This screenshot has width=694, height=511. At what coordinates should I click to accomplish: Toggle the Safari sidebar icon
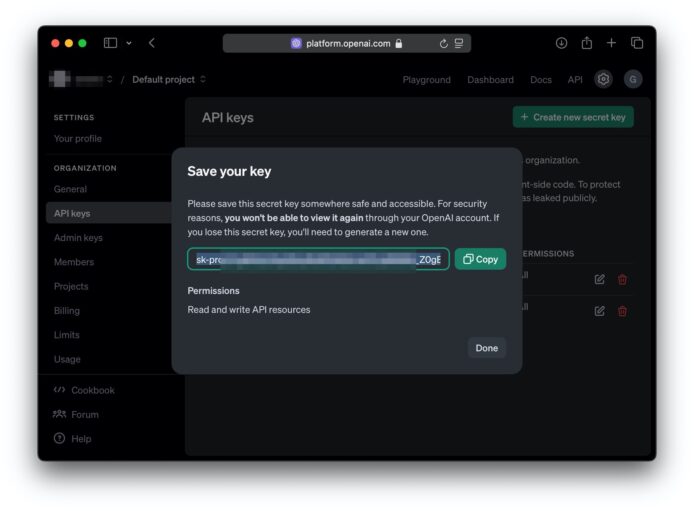pos(110,43)
